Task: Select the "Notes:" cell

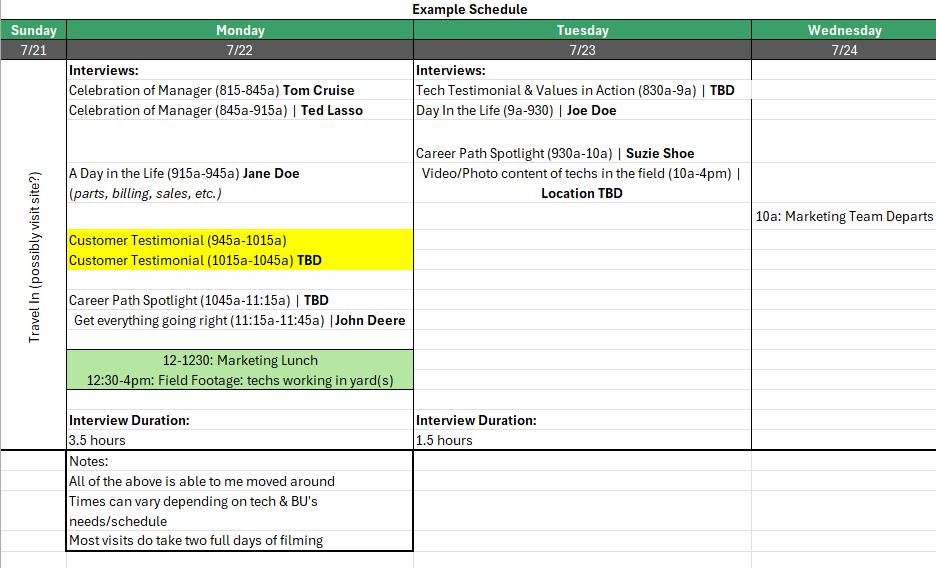Action: (89, 461)
